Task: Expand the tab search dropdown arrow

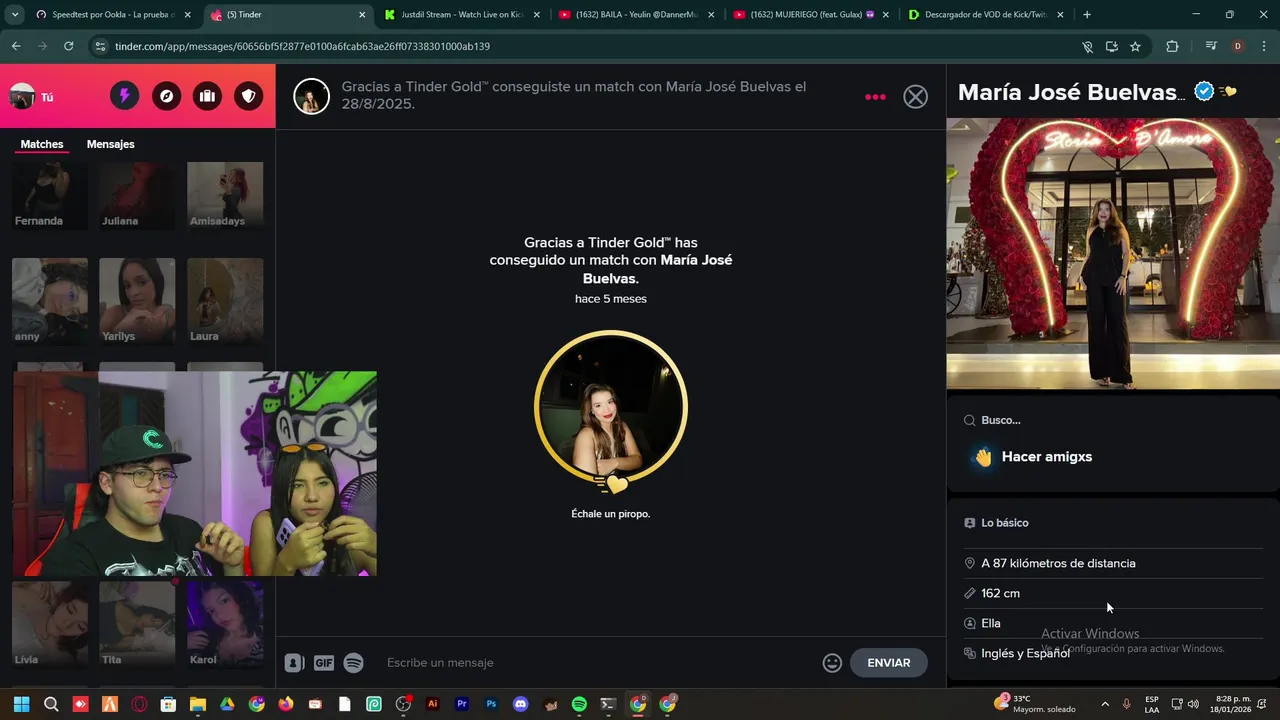Action: point(14,15)
